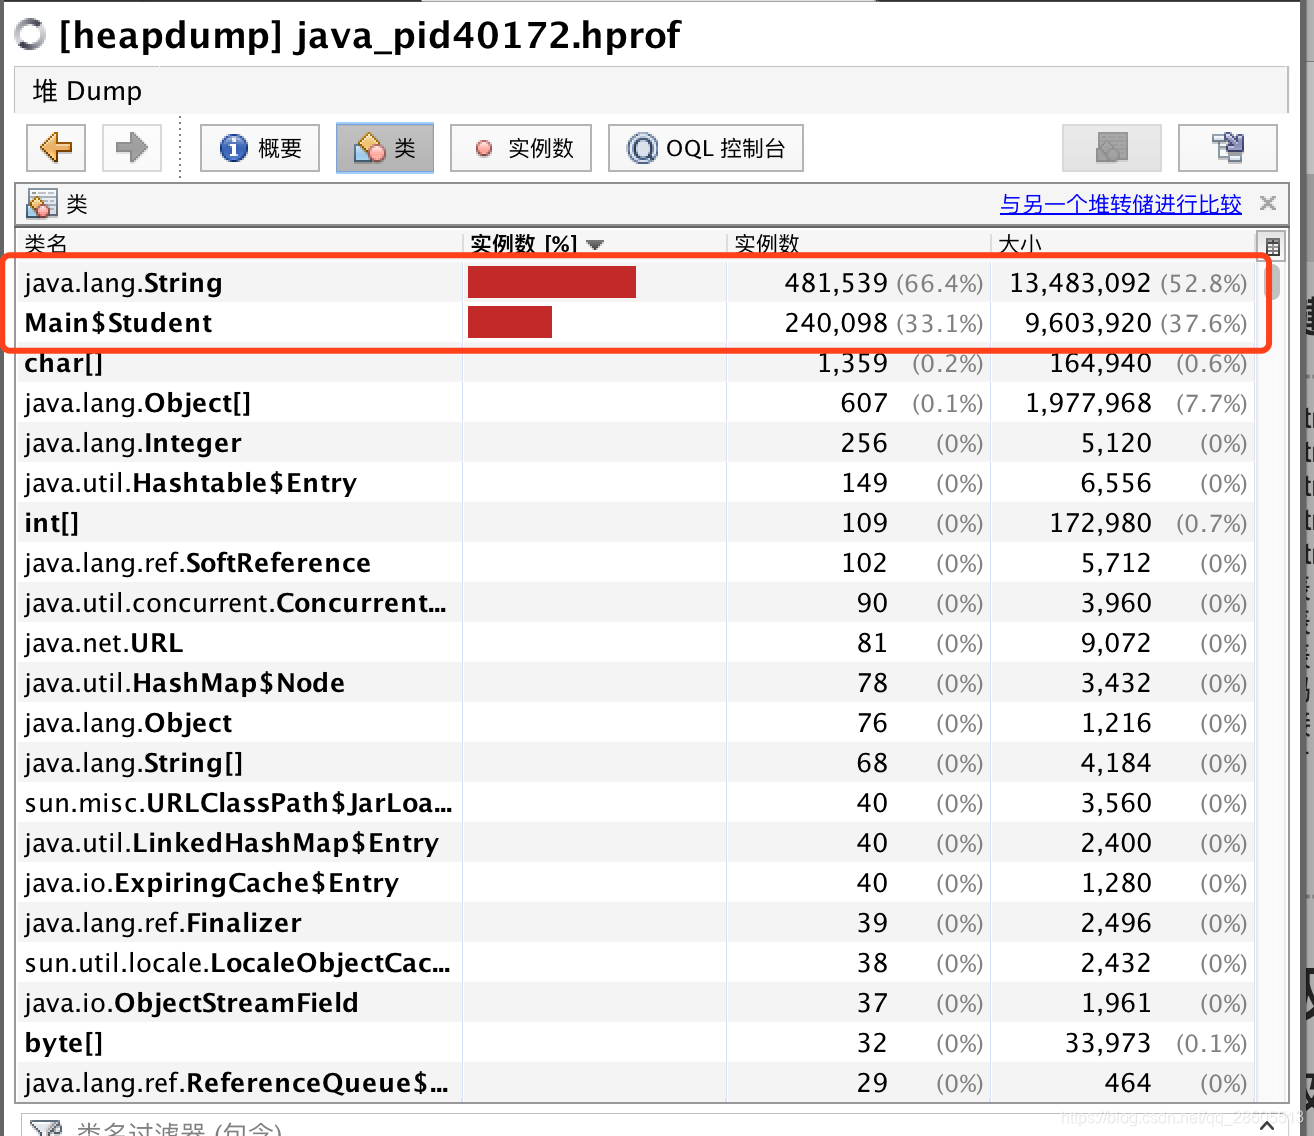The height and width of the screenshot is (1136, 1314).
Task: Switch to the 类 classes view
Action: click(385, 148)
